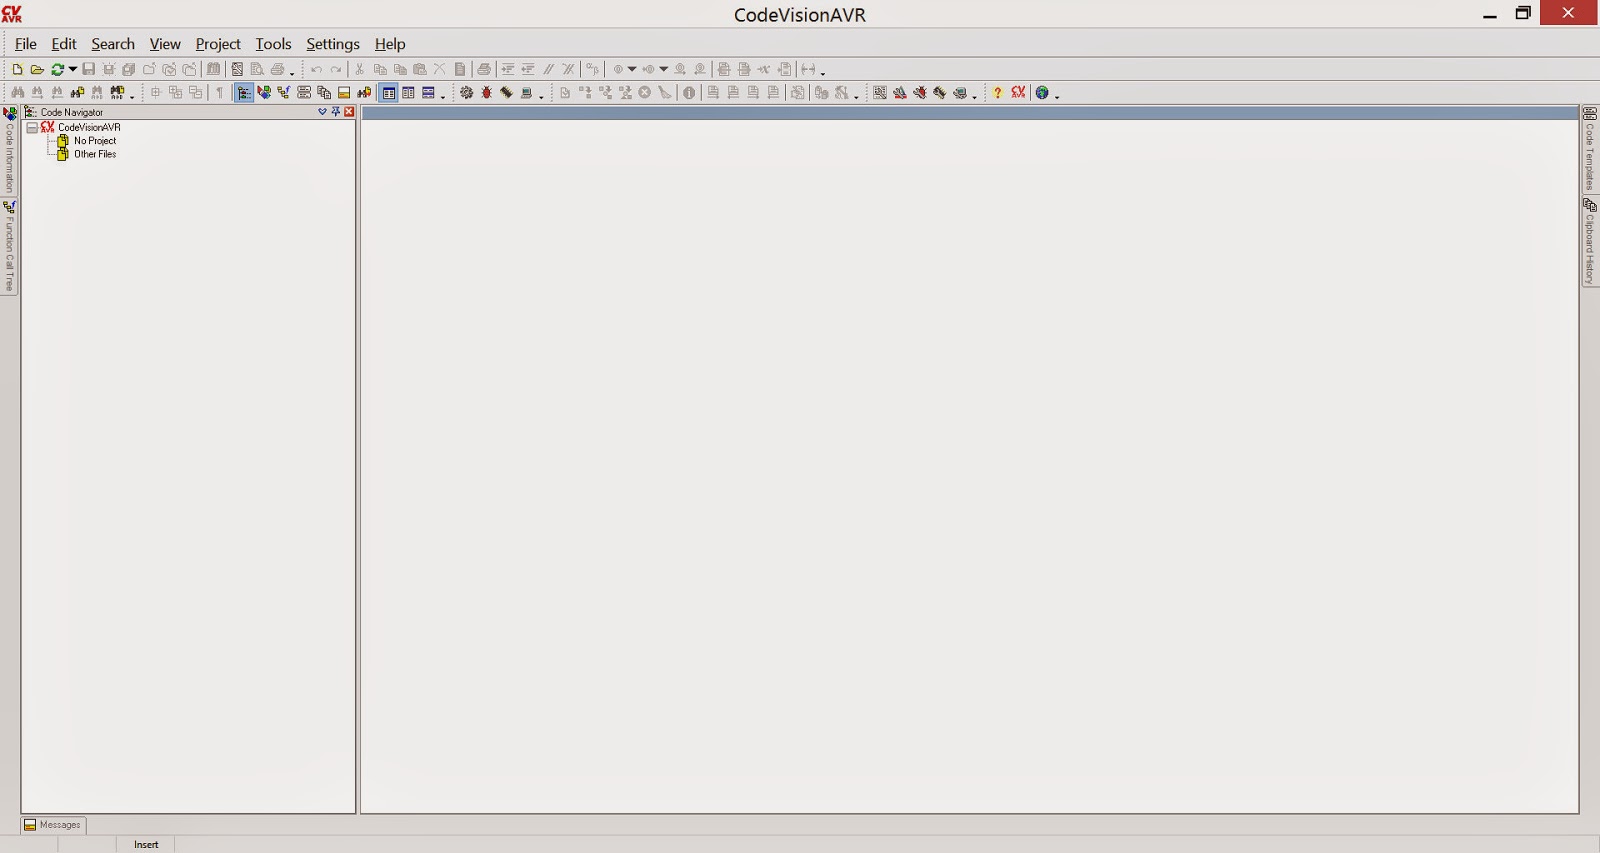Collapse the CodeVisionAVR tree node
This screenshot has height=853, width=1600.
32,128
